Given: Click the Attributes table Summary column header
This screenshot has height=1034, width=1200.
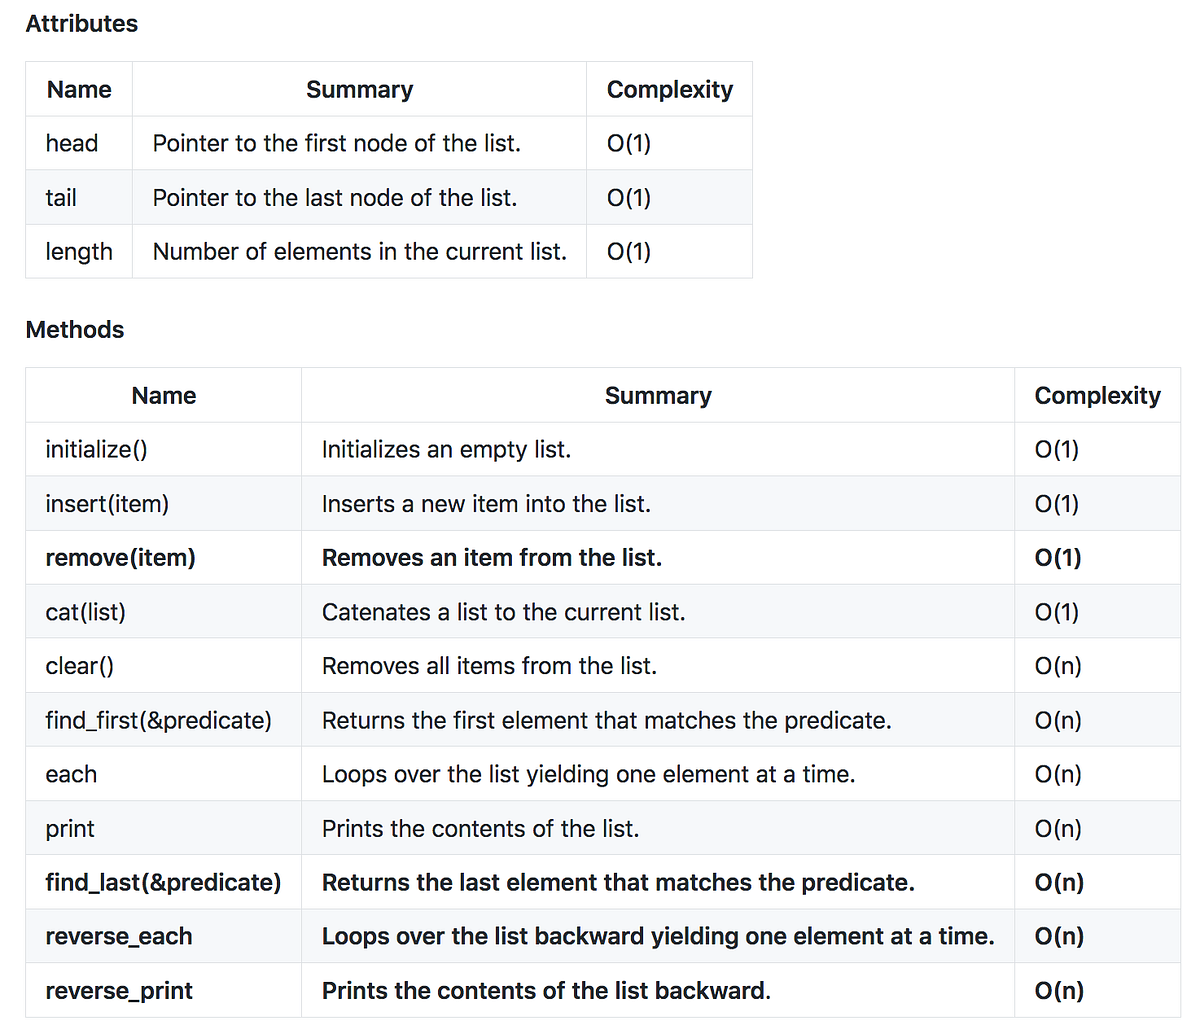Looking at the screenshot, I should click(x=359, y=90).
